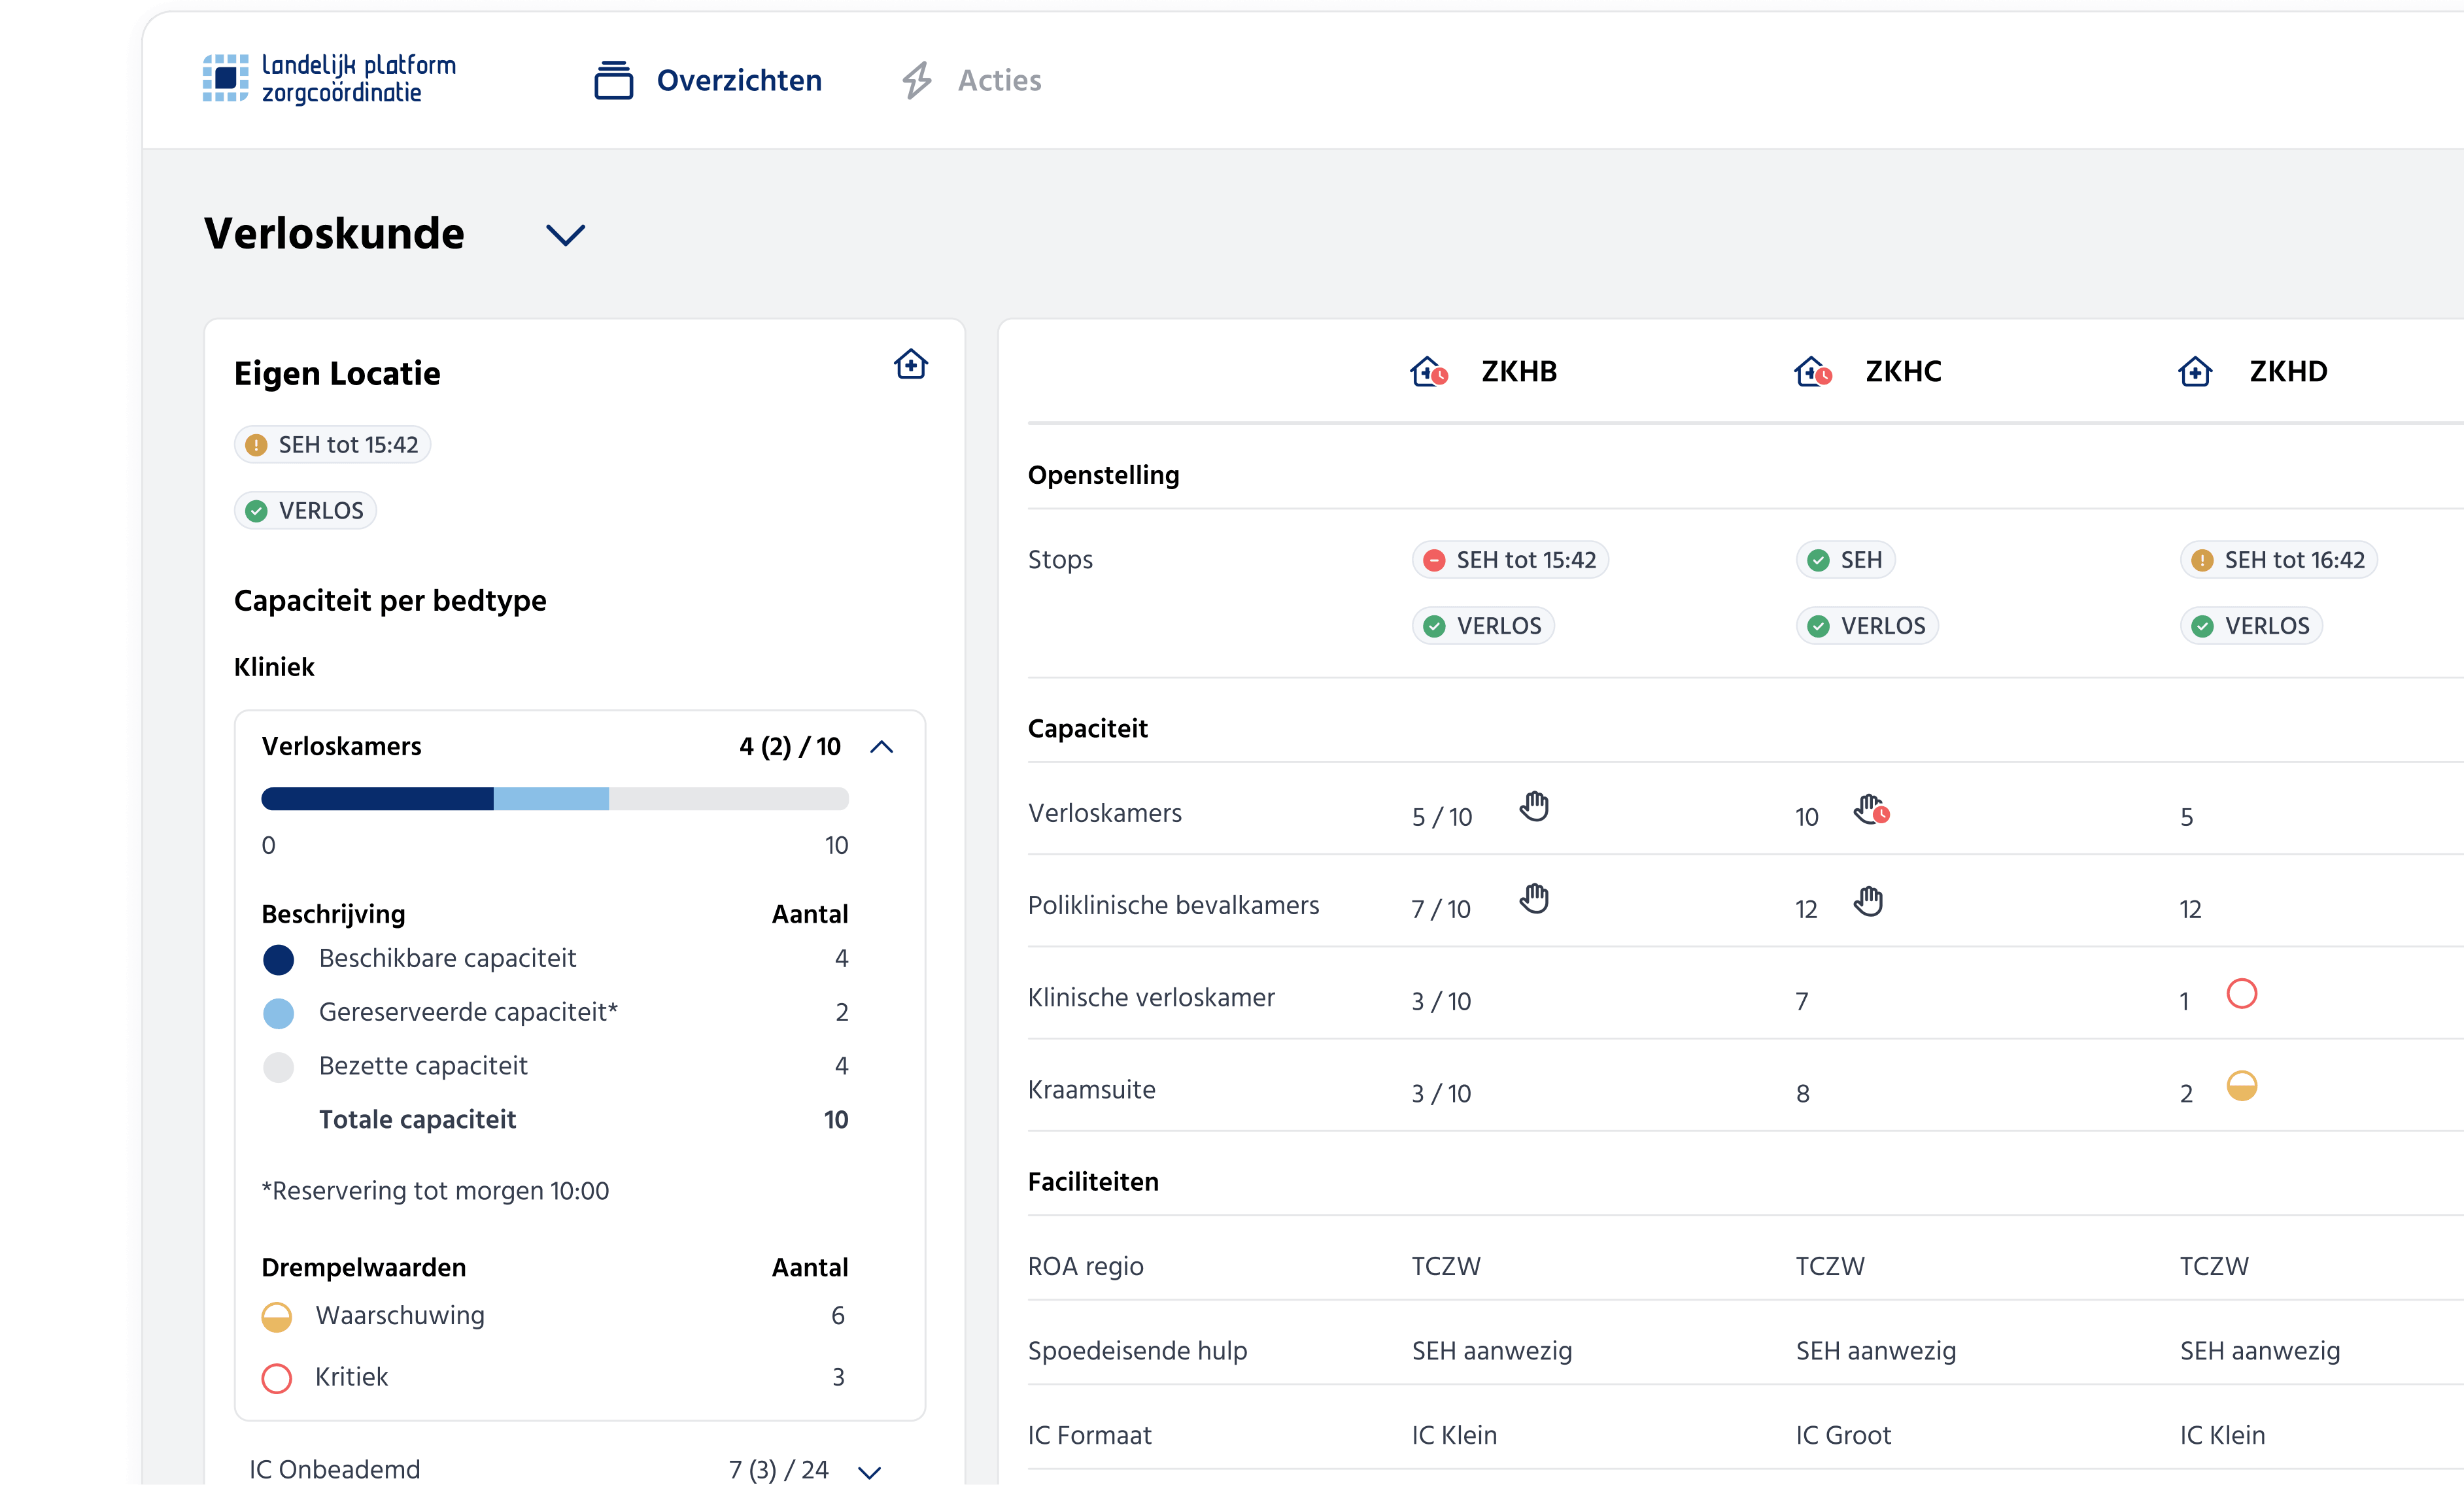
Task: Click the SEH tot 15:42 warning badge
Action: [332, 444]
